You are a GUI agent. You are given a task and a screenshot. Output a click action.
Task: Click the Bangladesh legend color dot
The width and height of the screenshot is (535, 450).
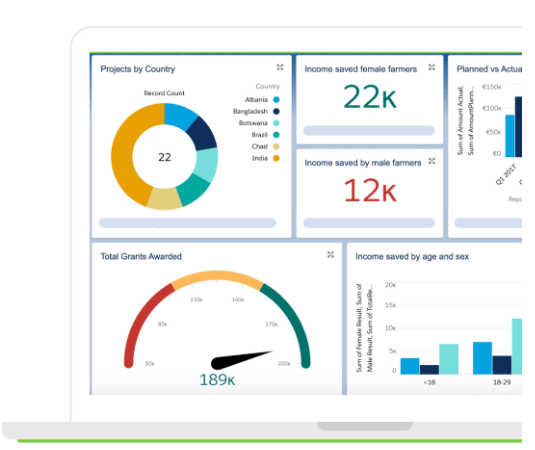coord(276,111)
